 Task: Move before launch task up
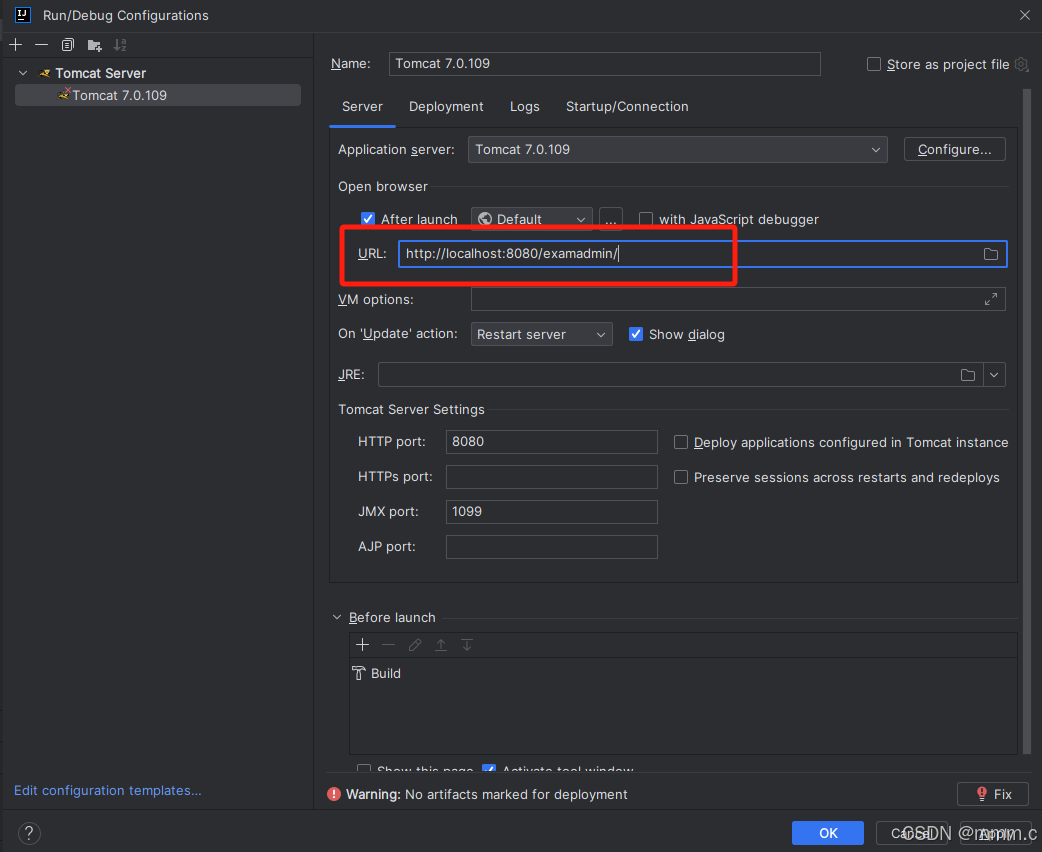click(x=441, y=645)
